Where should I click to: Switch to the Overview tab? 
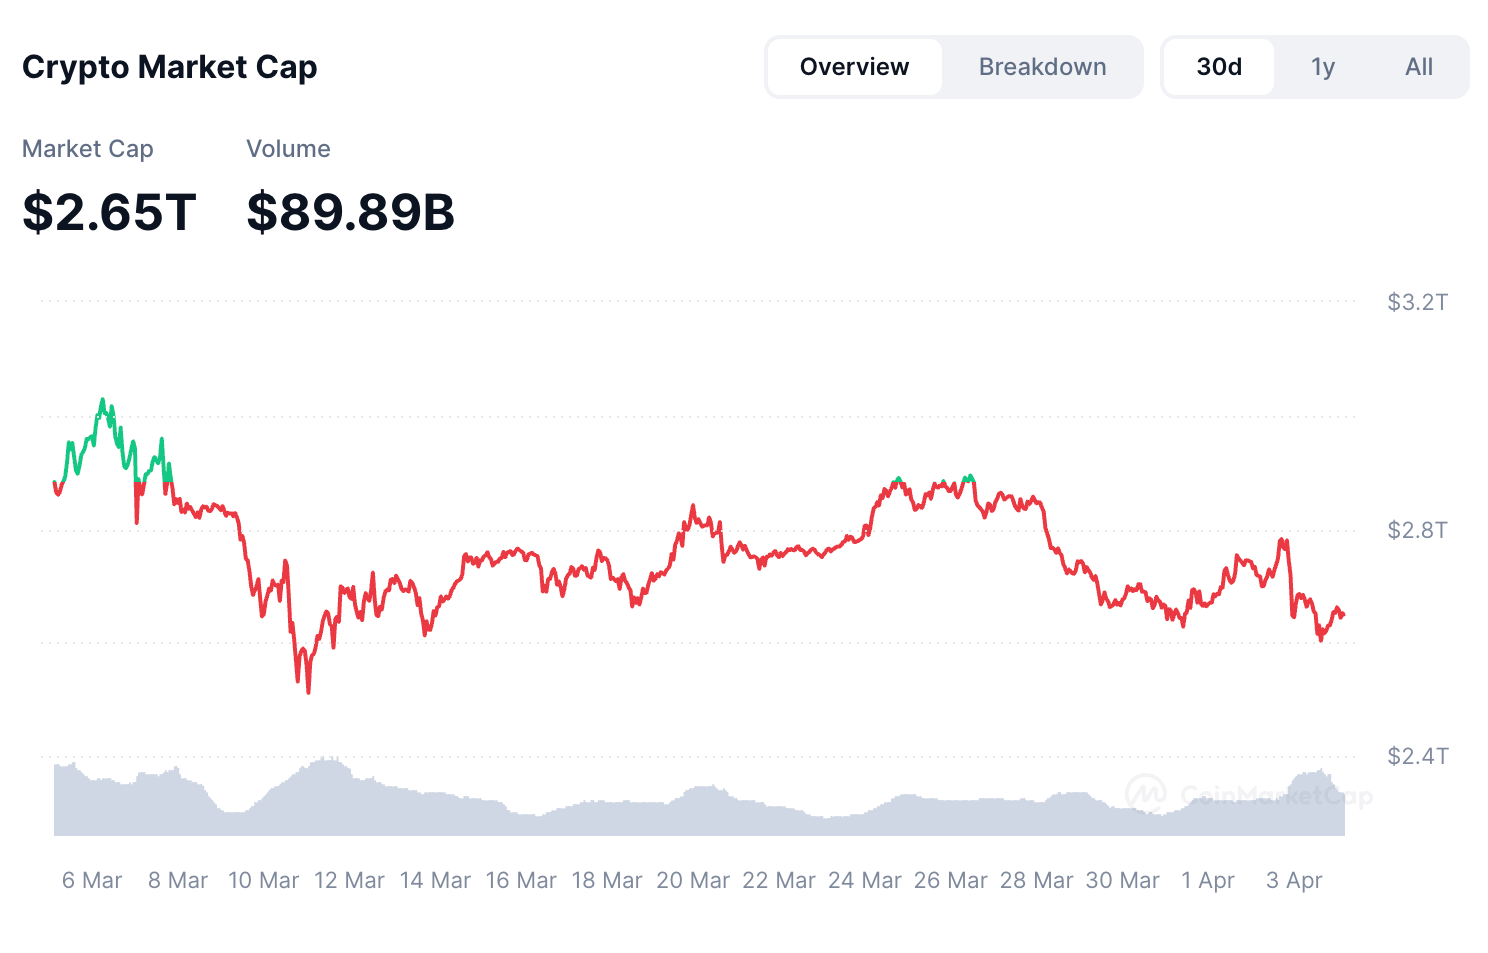coord(855,67)
